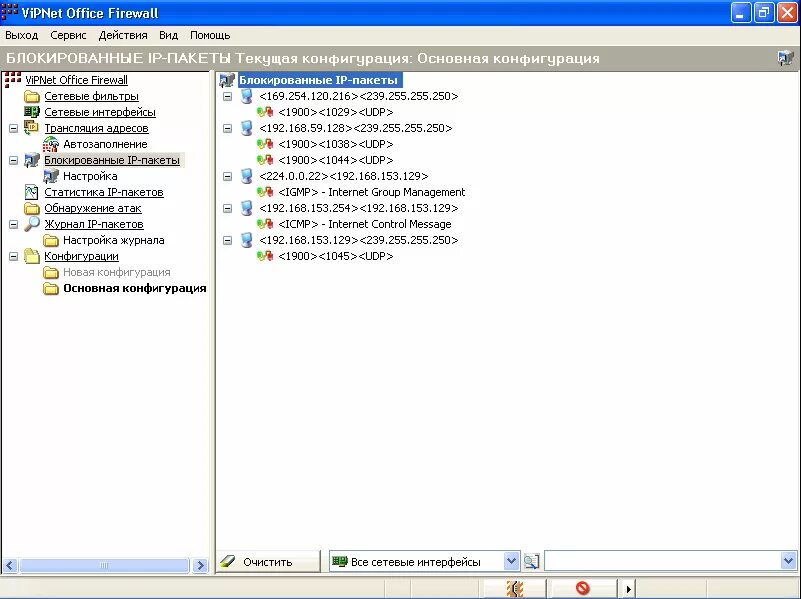Image resolution: width=801 pixels, height=599 pixels.
Task: Select <1900><1044><UDP> entry
Action: coord(336,160)
